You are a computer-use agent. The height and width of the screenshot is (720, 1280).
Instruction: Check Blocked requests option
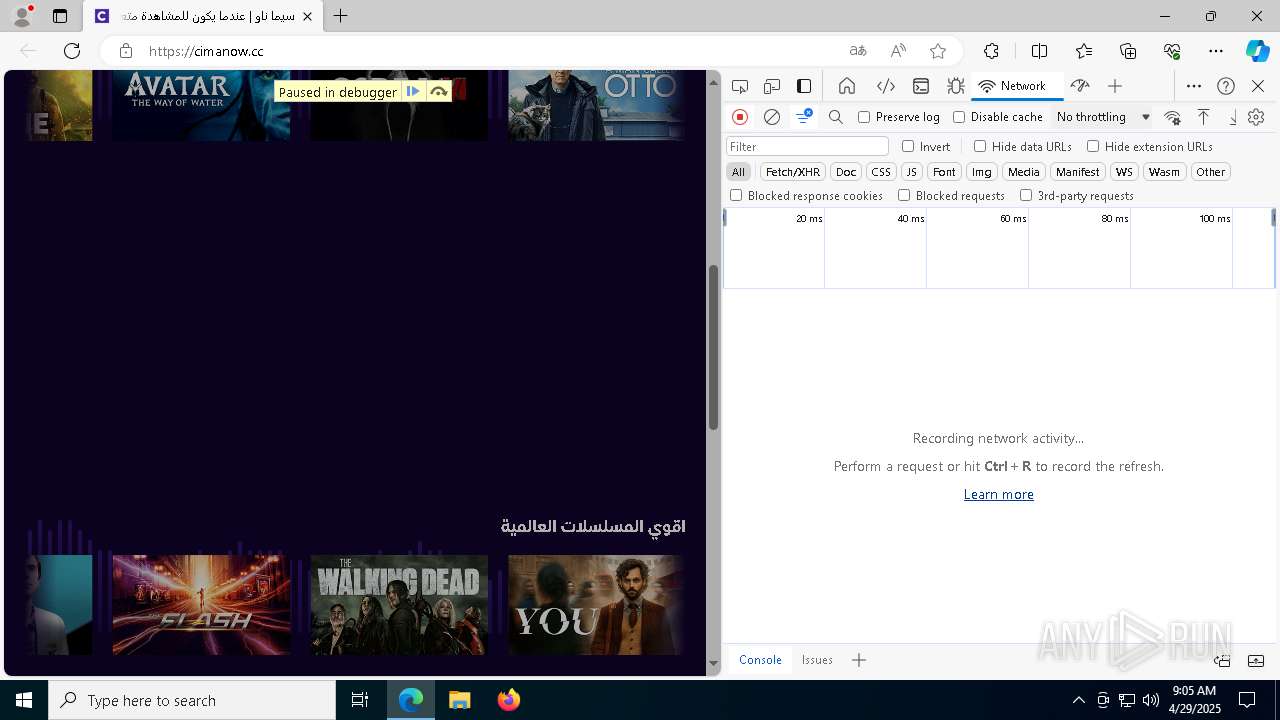904,195
